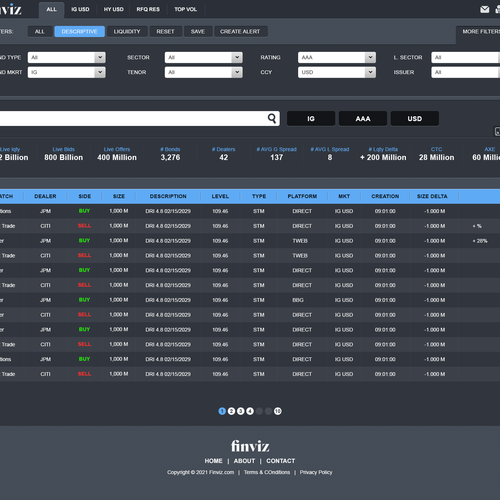Viewport: 500px width, 500px height.
Task: Click the +28% value cell
Action: pos(480,241)
